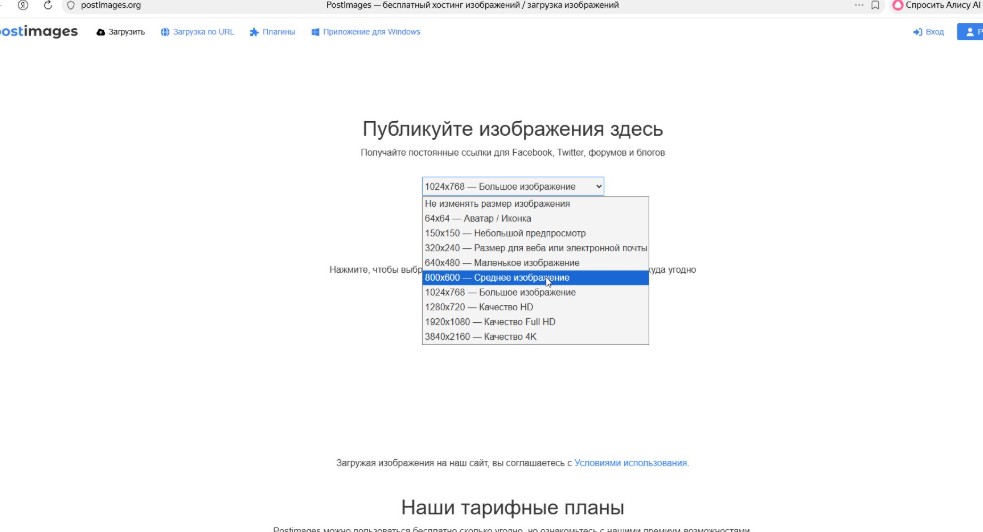Click the blue user registration button
The width and height of the screenshot is (983, 532).
pyautogui.click(x=970, y=32)
